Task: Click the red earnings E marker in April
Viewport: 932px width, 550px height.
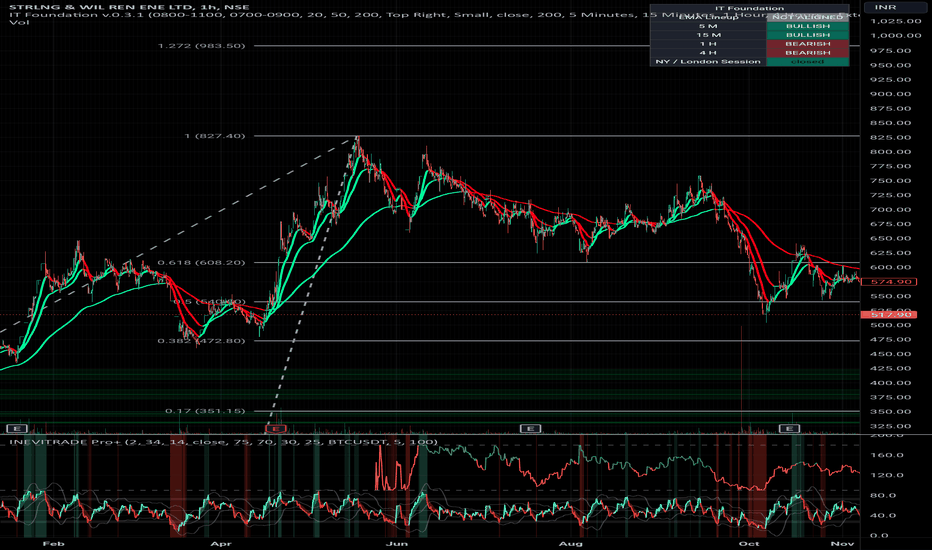Action: coord(276,428)
